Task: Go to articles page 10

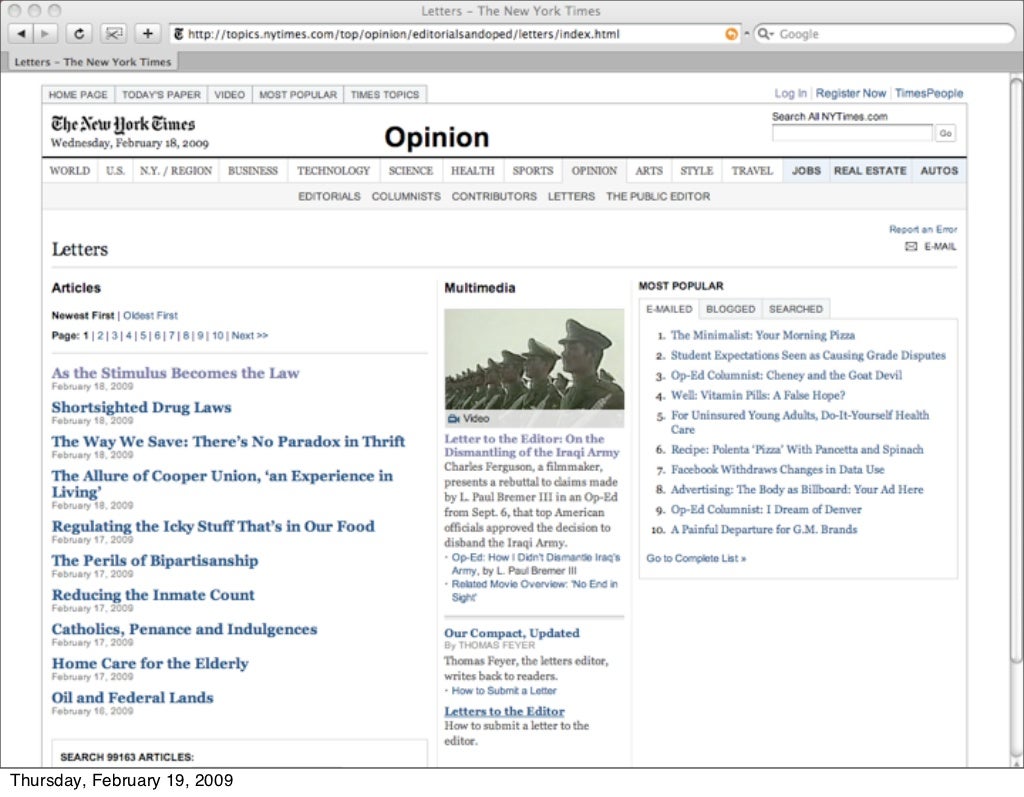Action: click(217, 336)
